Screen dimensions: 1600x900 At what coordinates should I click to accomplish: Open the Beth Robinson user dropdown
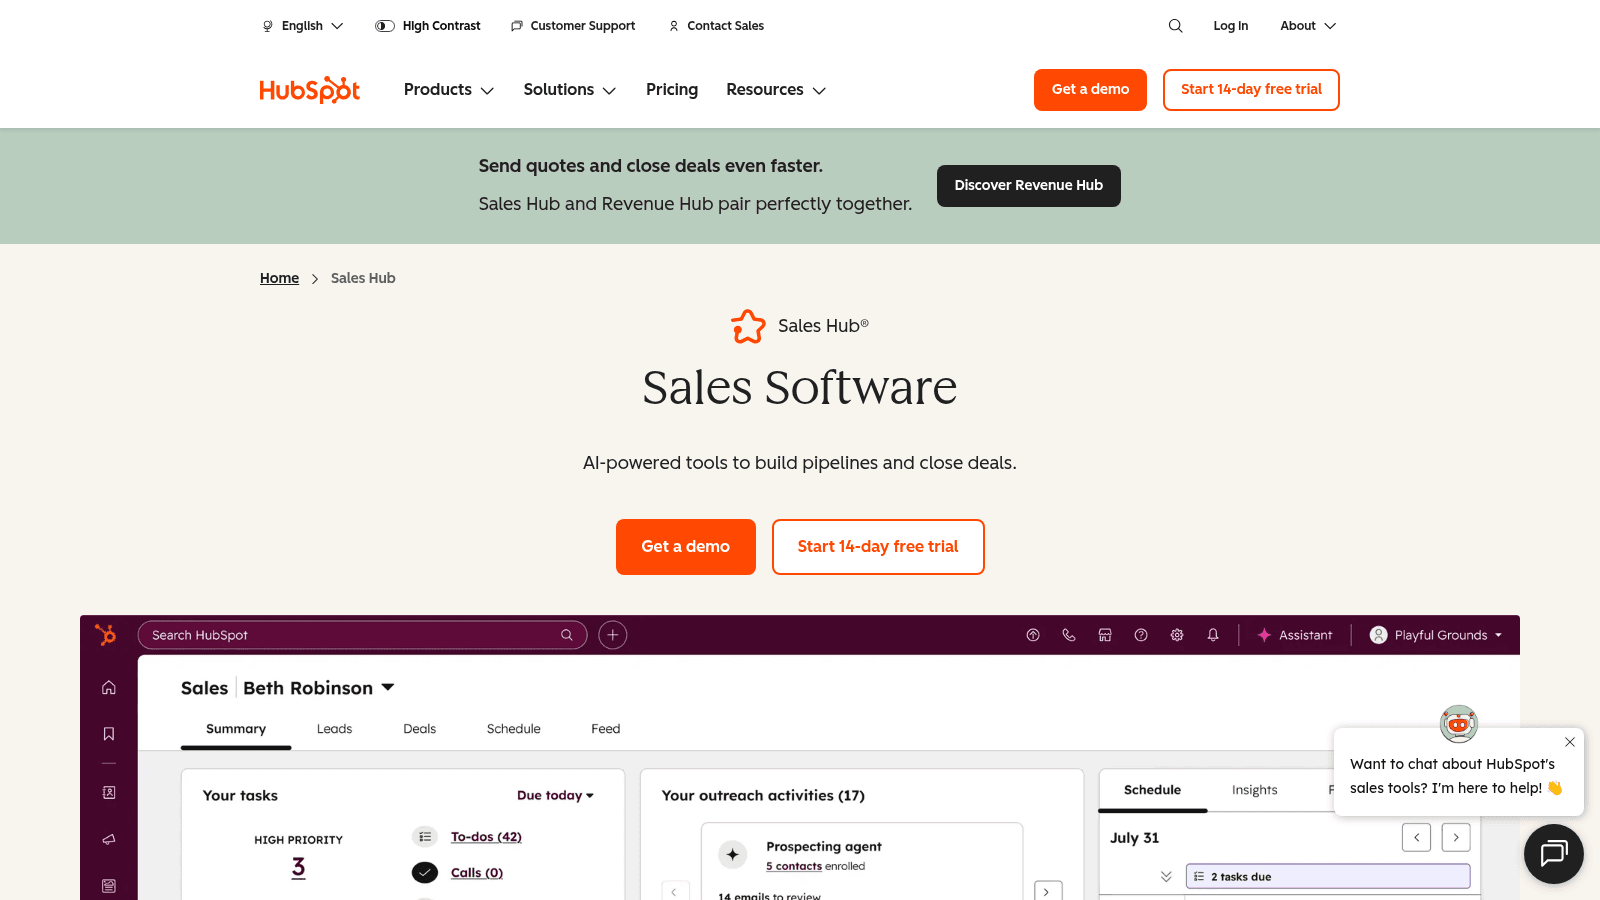click(x=319, y=688)
